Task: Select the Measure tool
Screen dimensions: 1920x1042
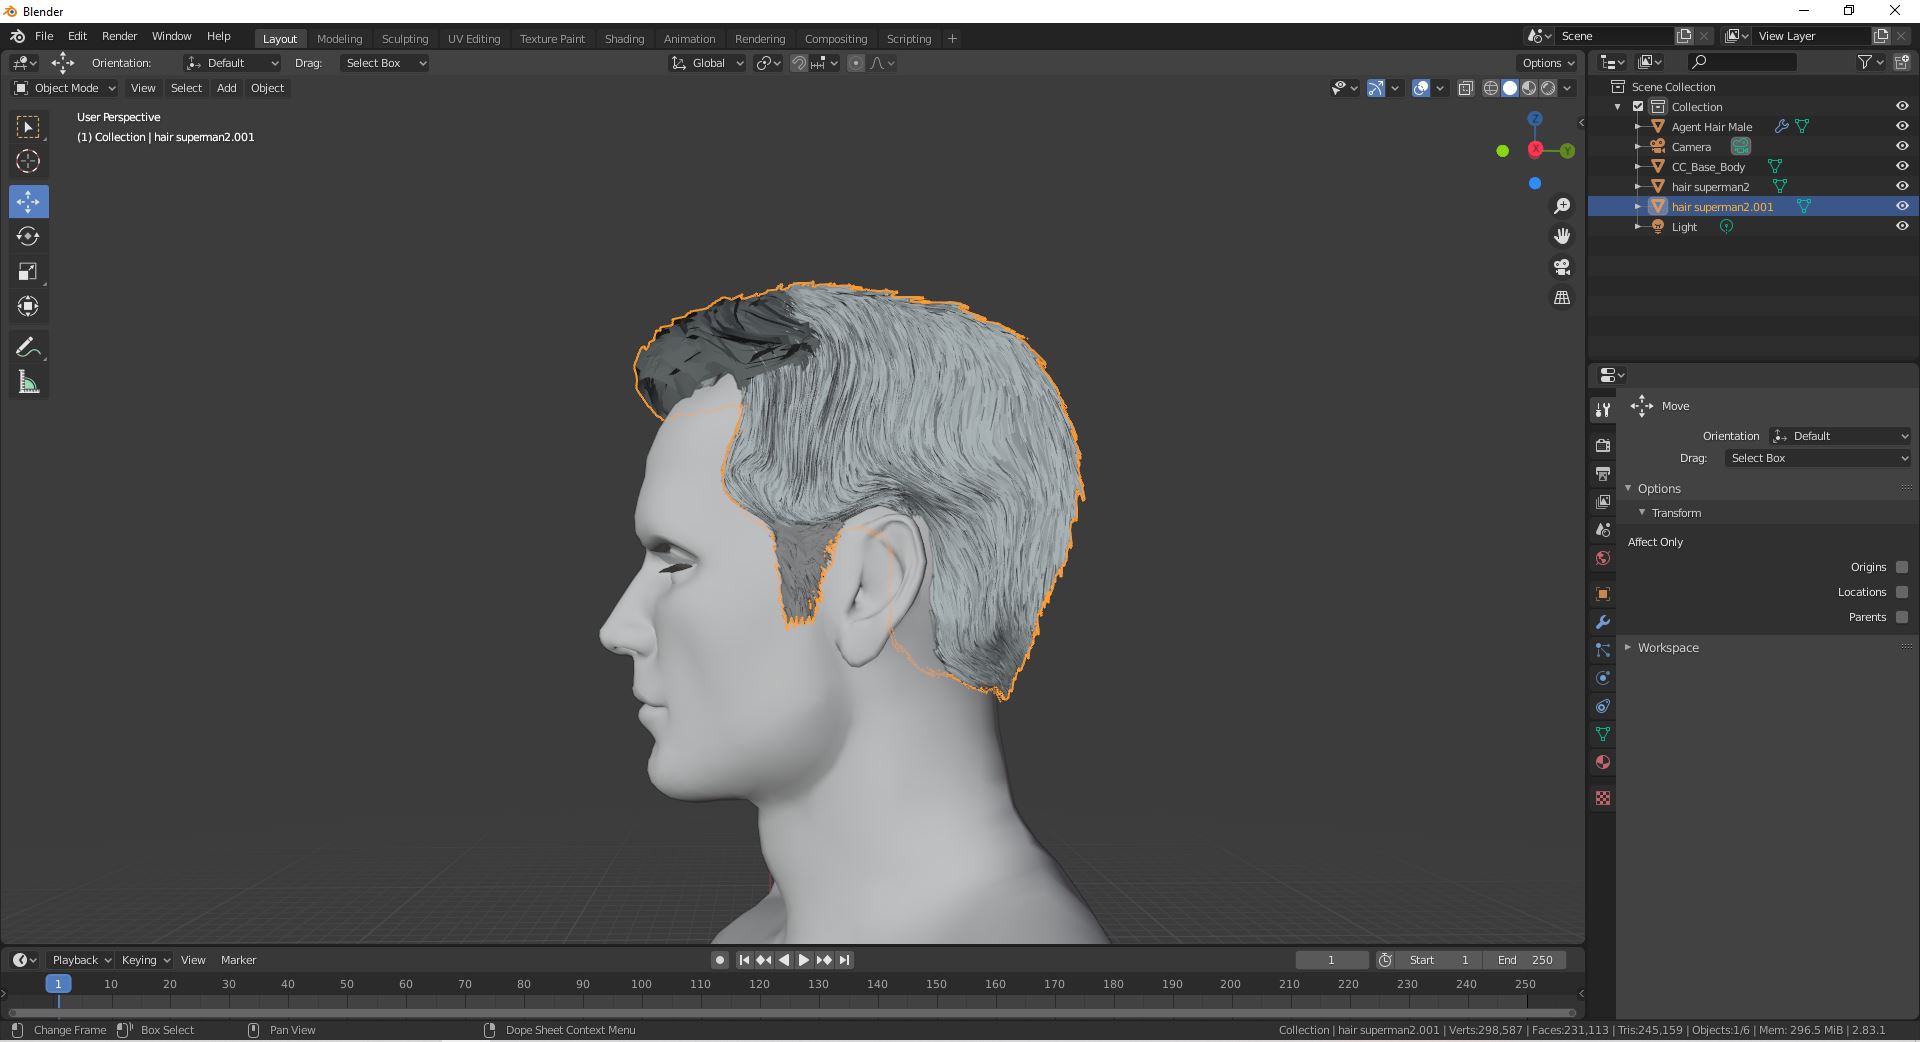Action: click(x=28, y=383)
